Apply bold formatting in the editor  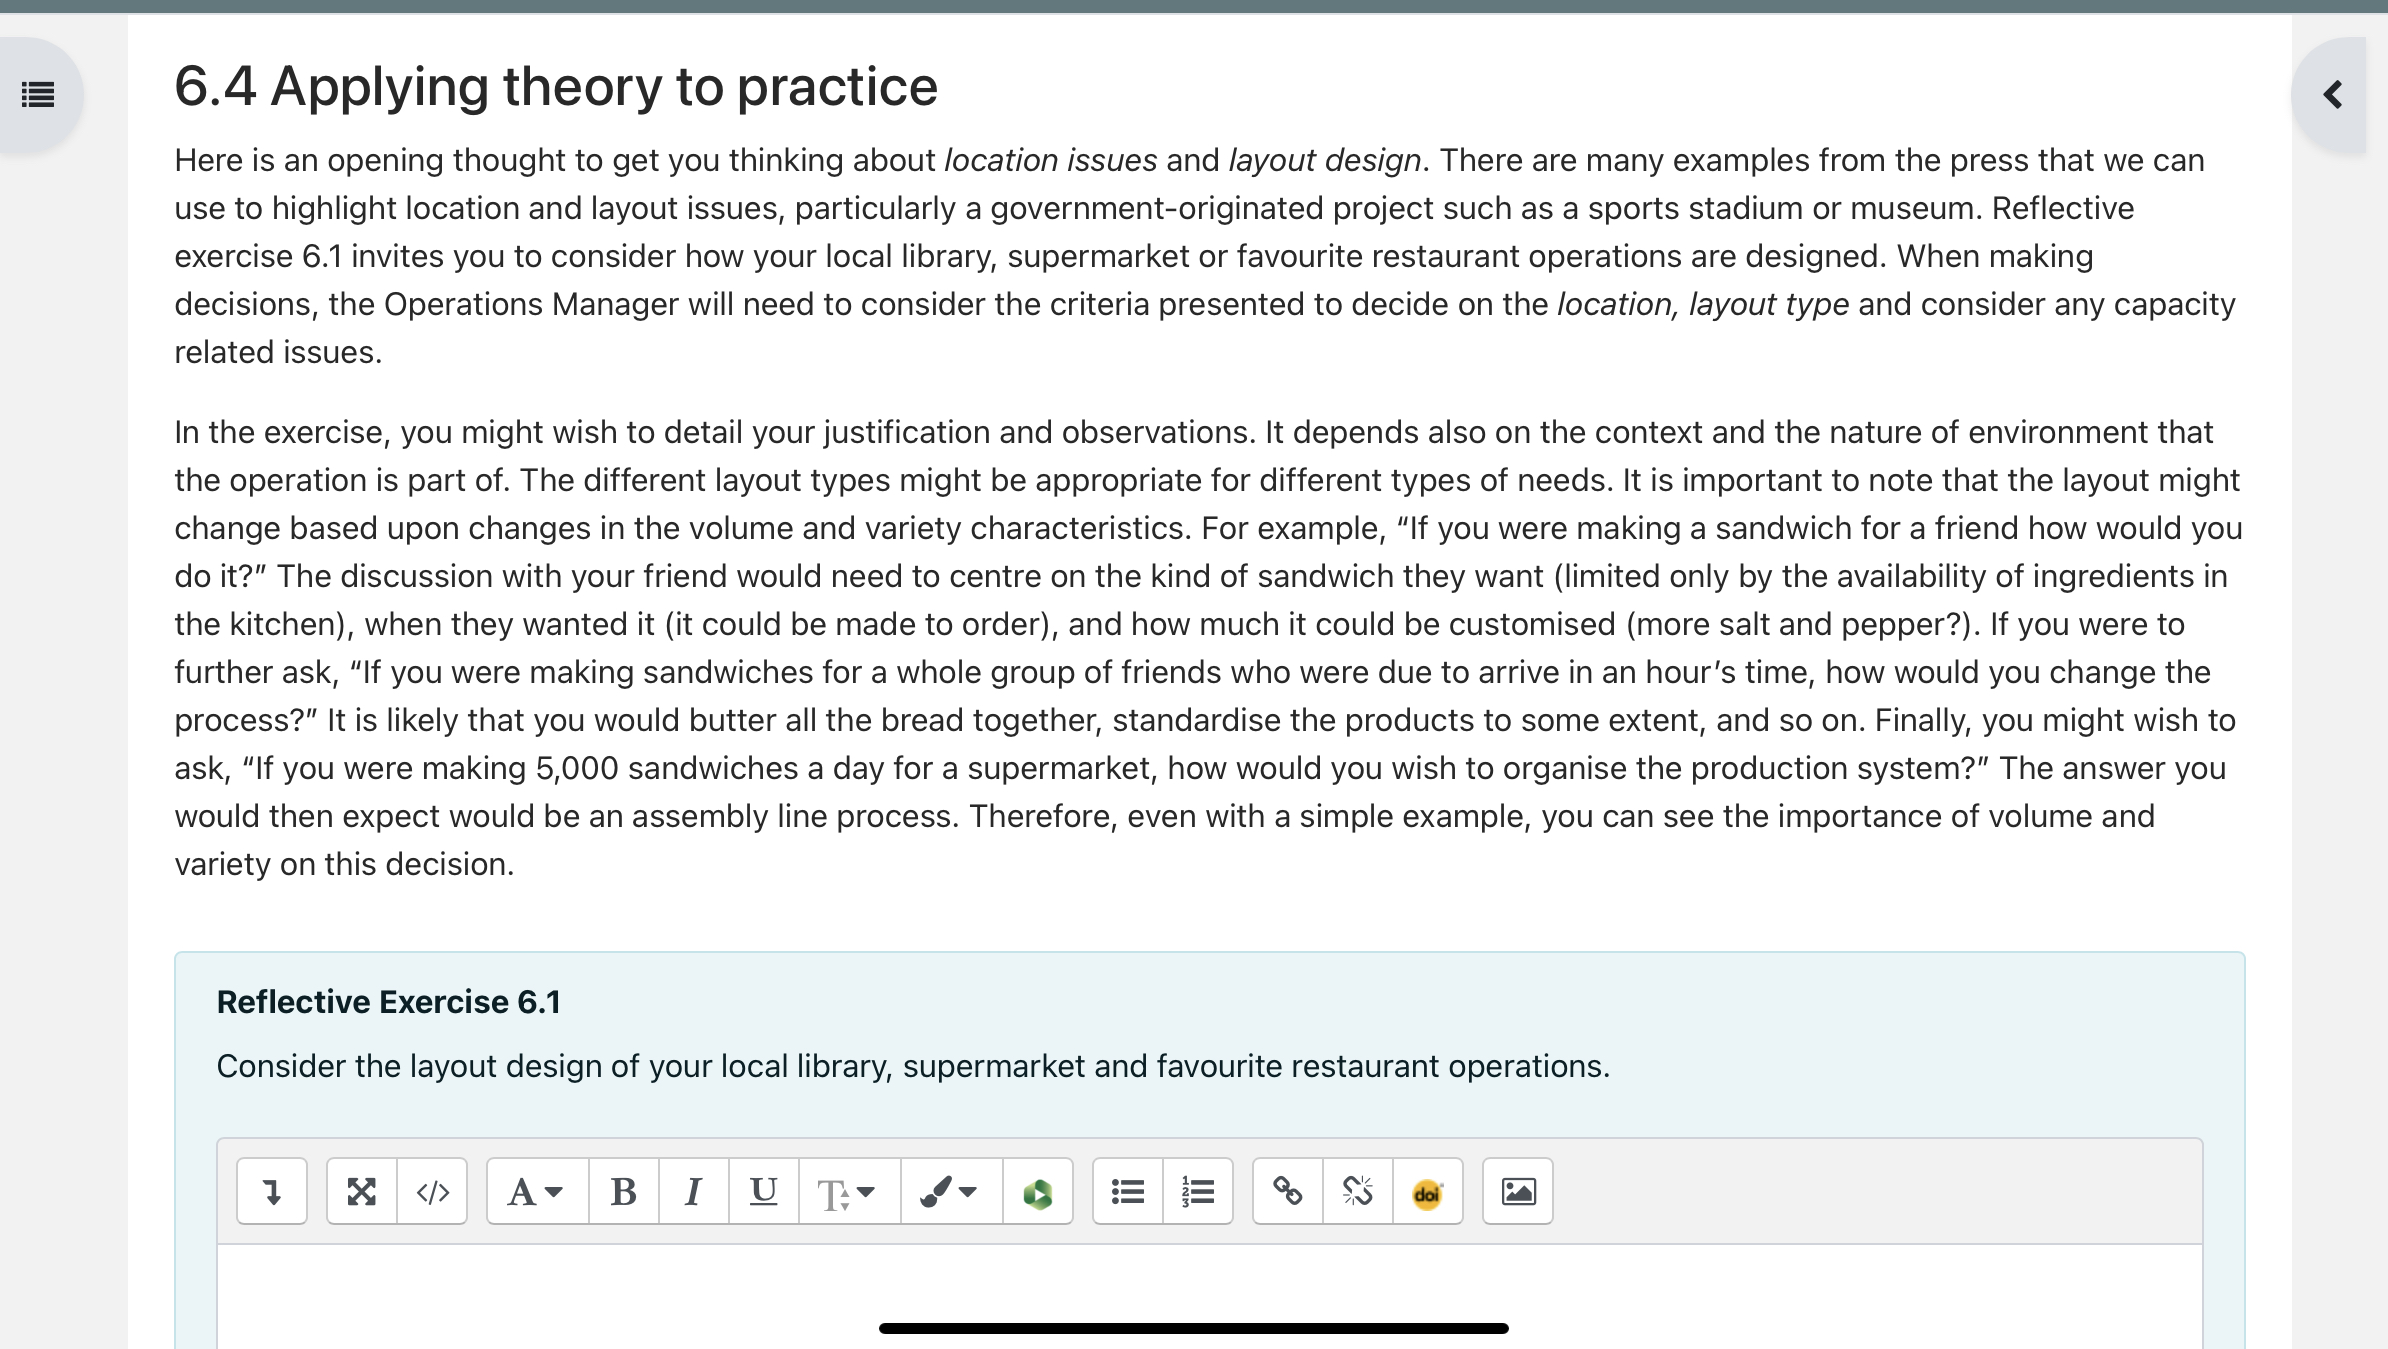click(x=623, y=1190)
